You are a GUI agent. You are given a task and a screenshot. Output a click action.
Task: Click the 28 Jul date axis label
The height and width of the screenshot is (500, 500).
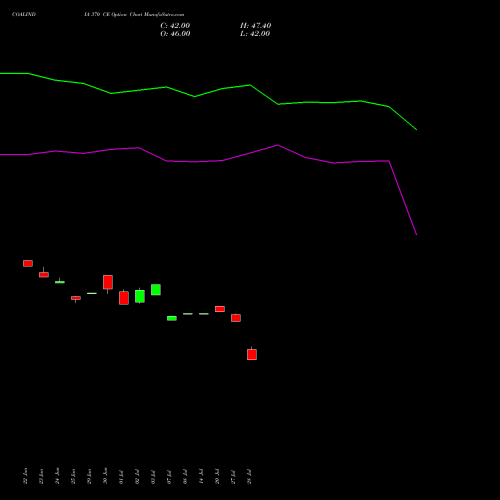(250, 477)
